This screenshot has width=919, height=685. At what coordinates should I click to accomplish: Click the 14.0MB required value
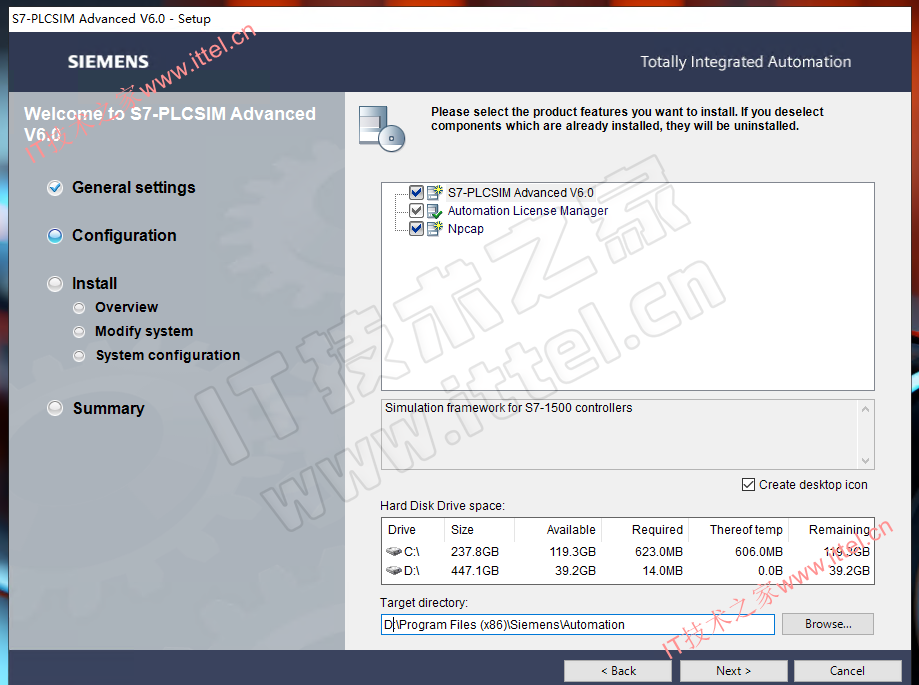click(x=663, y=571)
